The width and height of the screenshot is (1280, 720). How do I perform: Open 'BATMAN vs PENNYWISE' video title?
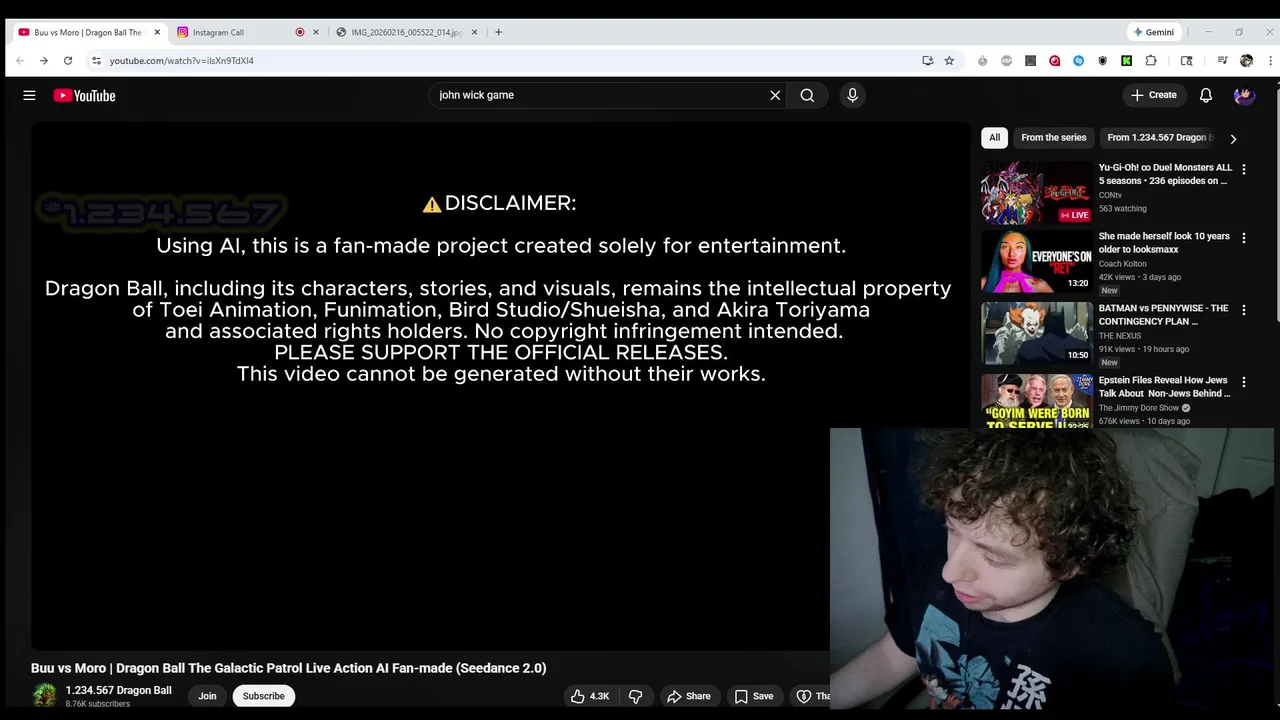1163,315
